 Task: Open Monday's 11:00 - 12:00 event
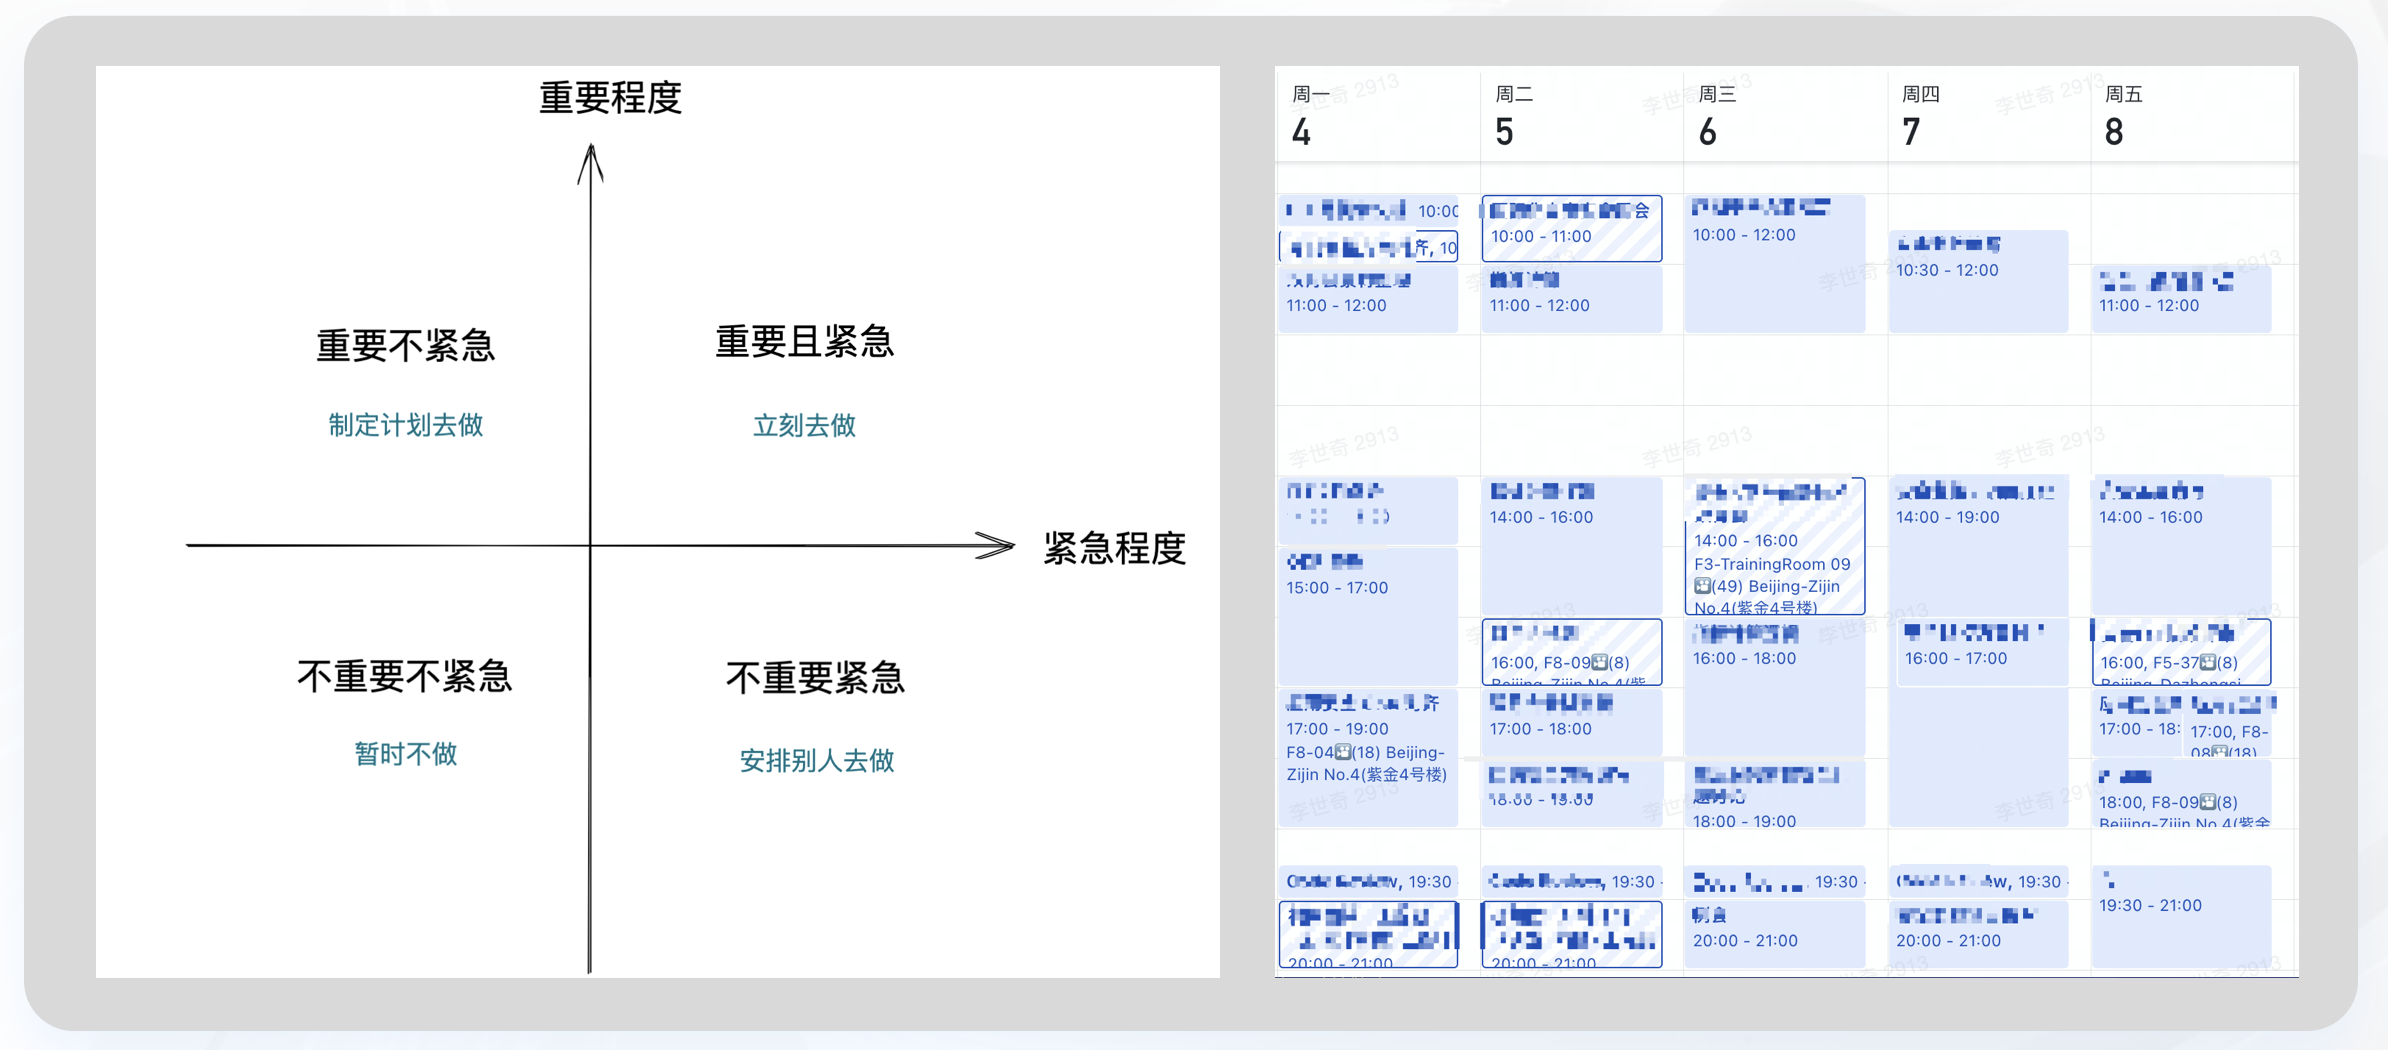pos(1367,300)
